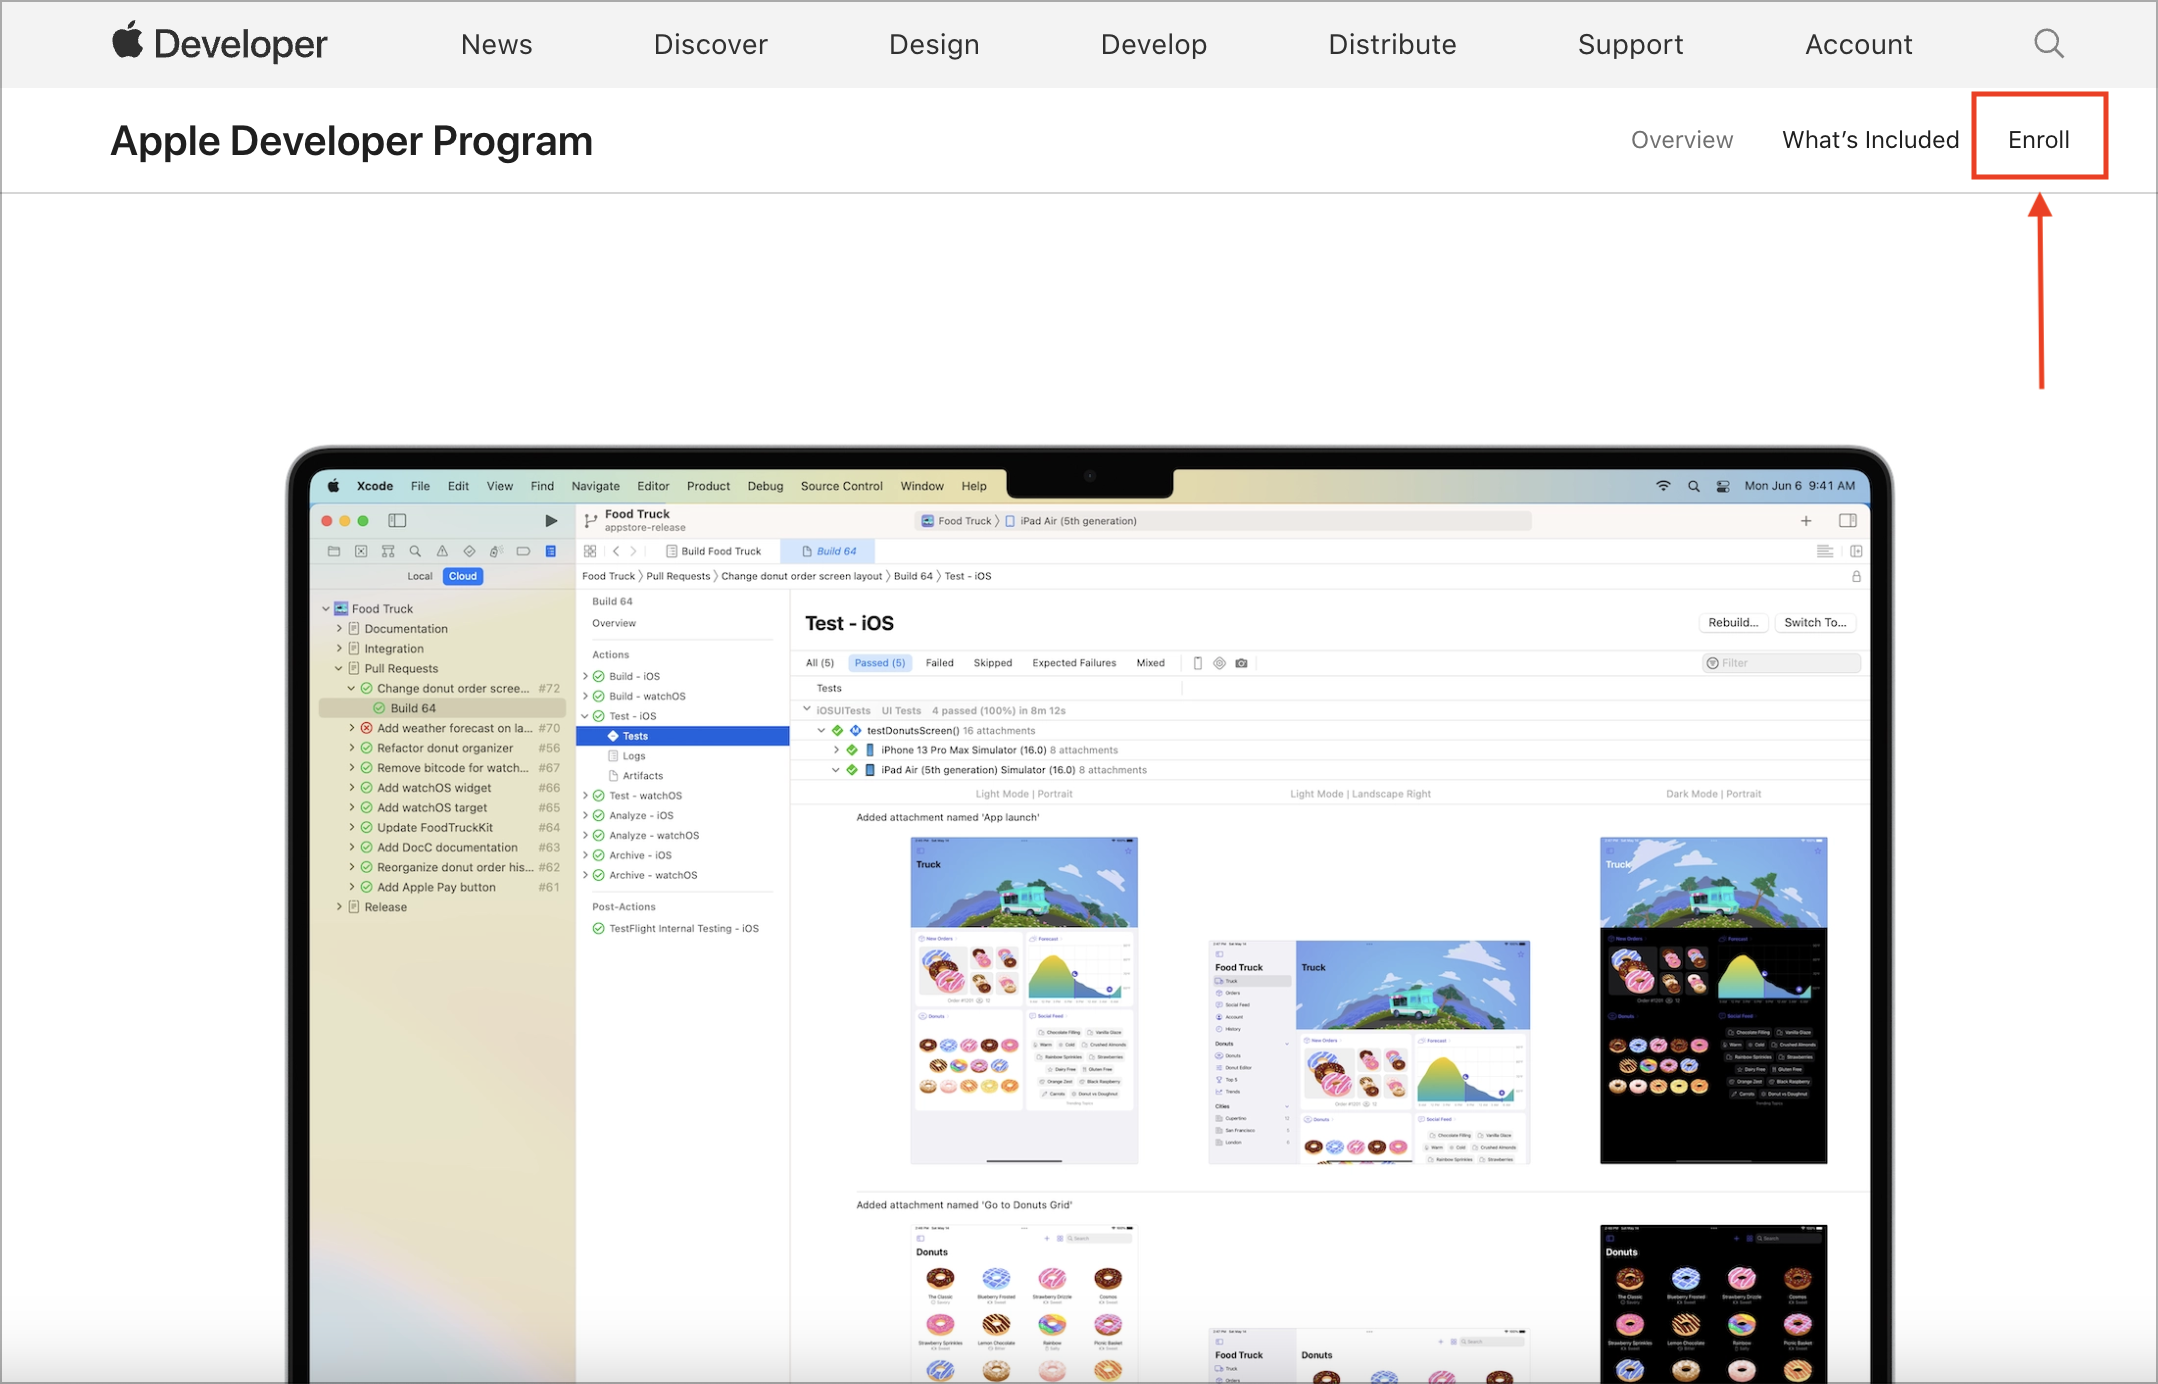Click the test Filter field

tap(1781, 663)
